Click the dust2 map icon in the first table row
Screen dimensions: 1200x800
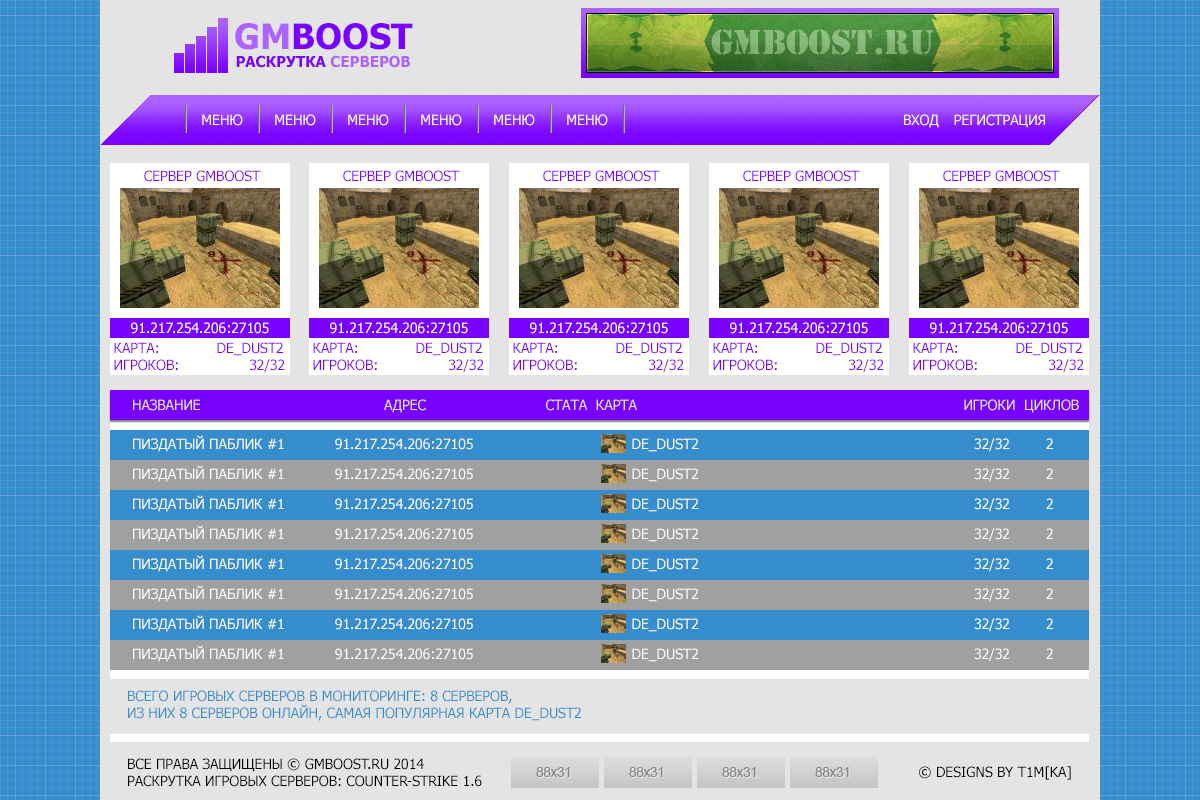click(x=613, y=444)
